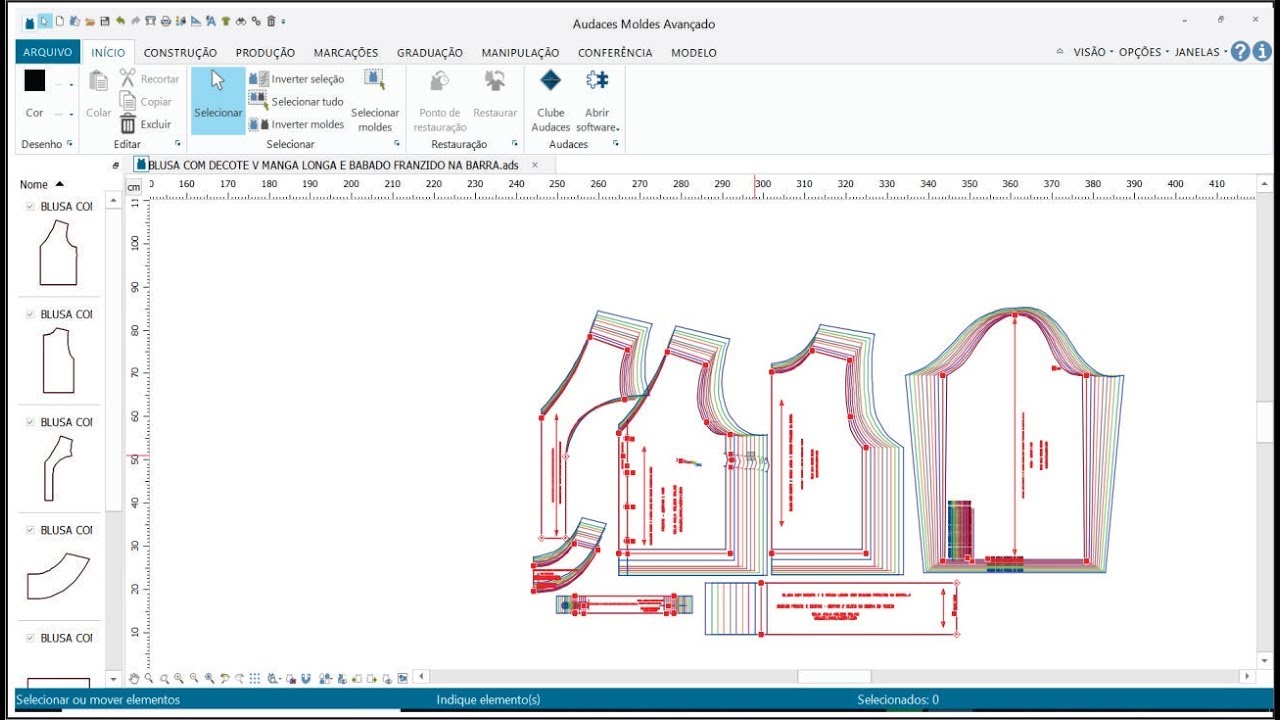Click the Copiar icon
The width and height of the screenshot is (1280, 720).
tap(128, 101)
